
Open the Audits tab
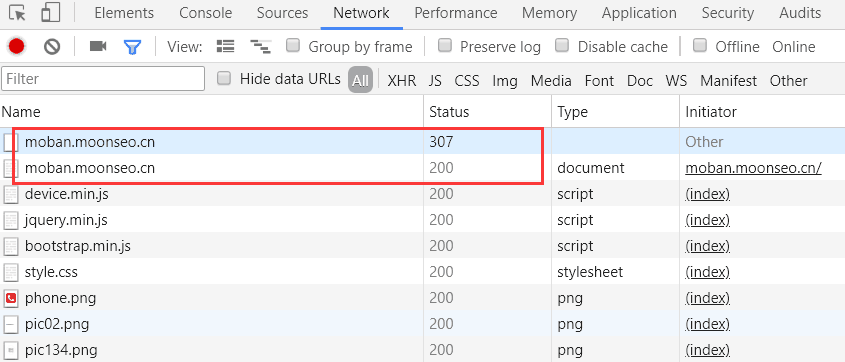[800, 13]
